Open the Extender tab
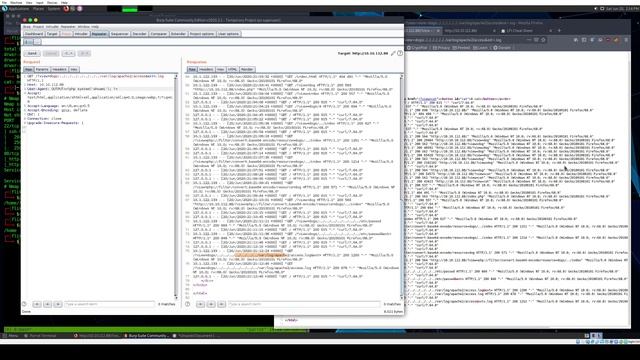Image resolution: width=640 pixels, height=360 pixels. (x=178, y=34)
